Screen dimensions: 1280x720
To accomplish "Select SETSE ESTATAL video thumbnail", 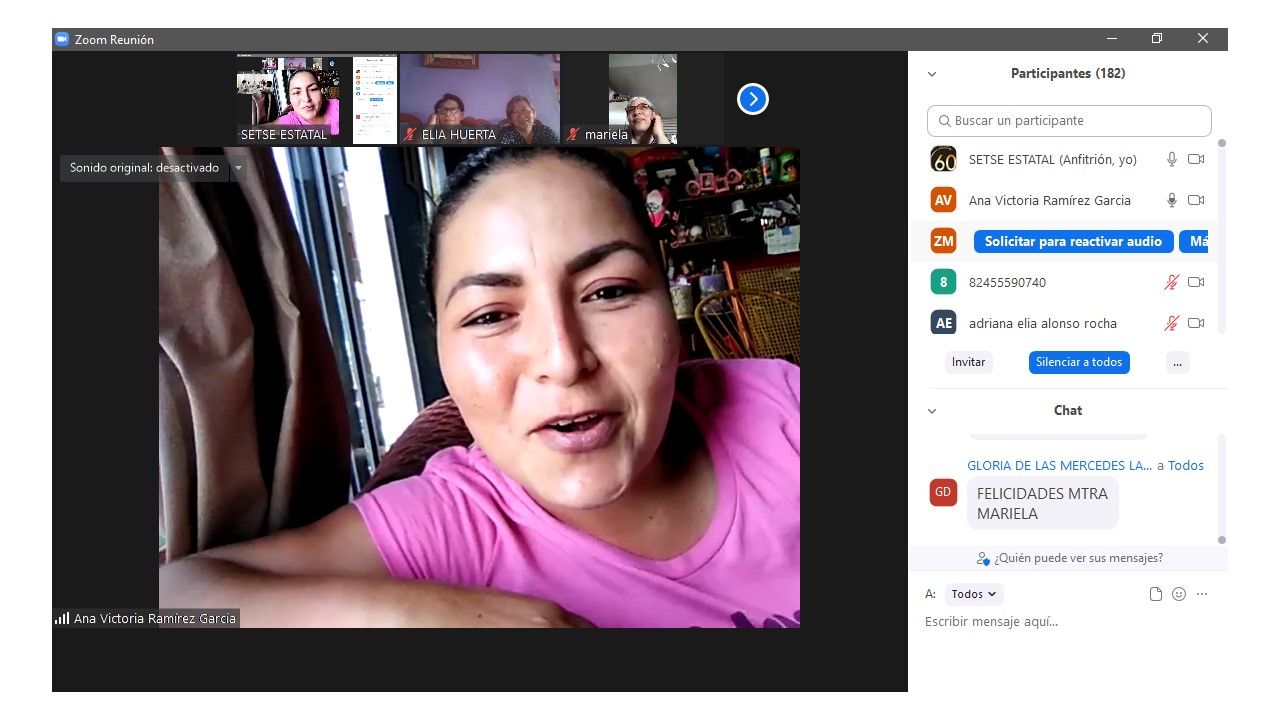I will 317,99.
